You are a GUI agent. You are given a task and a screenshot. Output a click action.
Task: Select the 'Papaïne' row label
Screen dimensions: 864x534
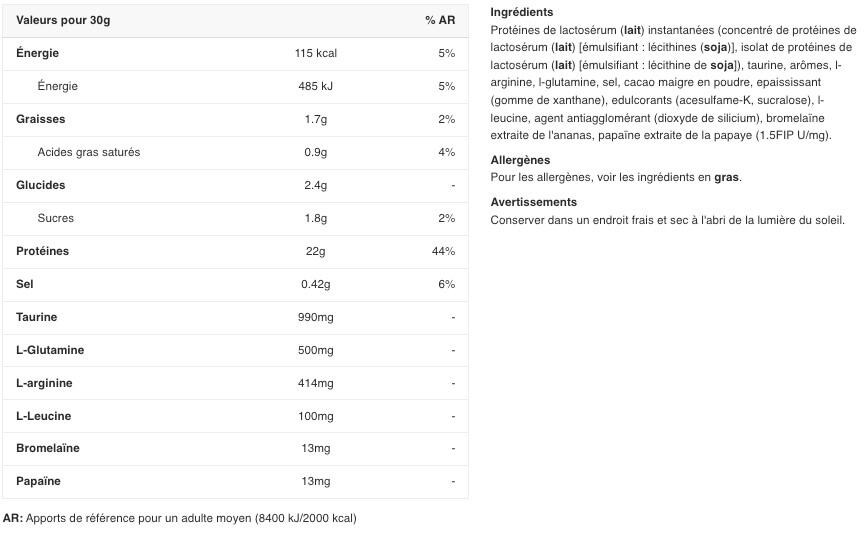coord(39,481)
